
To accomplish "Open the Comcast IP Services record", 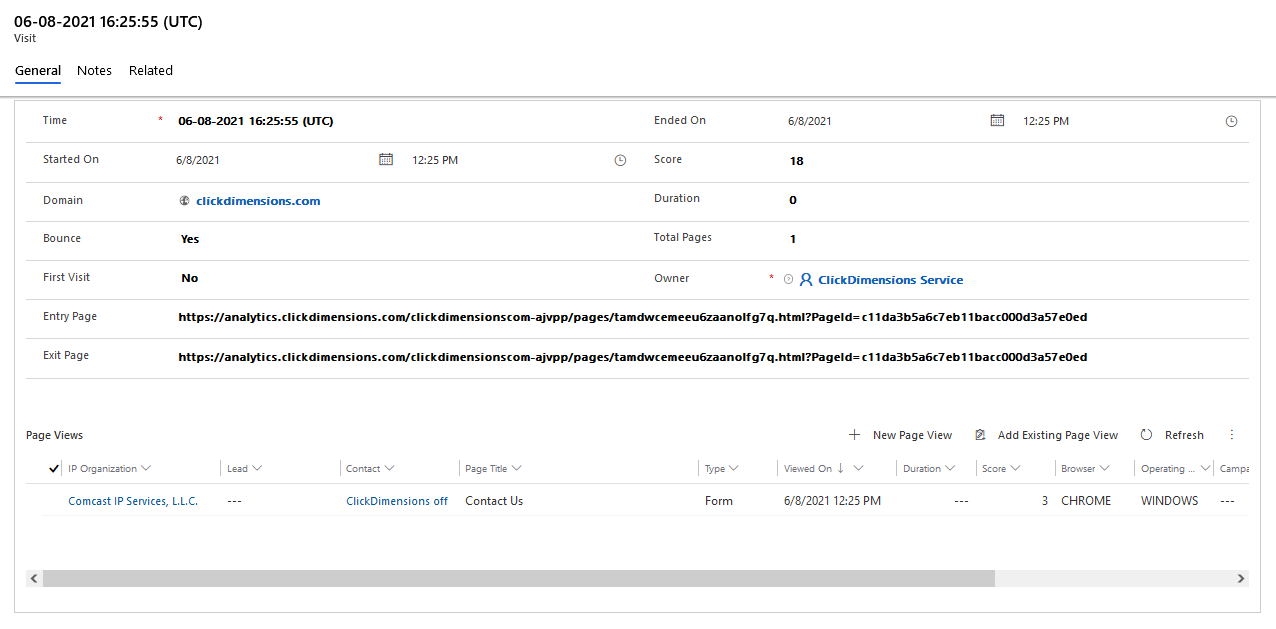I will pyautogui.click(x=132, y=500).
